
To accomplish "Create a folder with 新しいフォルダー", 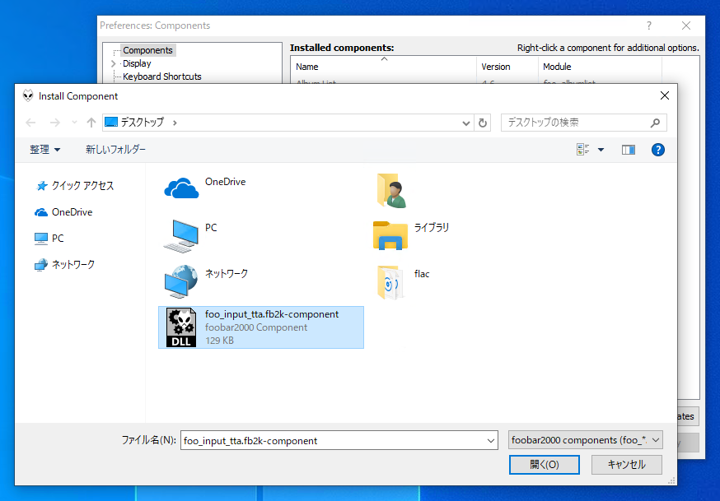I will click(115, 150).
